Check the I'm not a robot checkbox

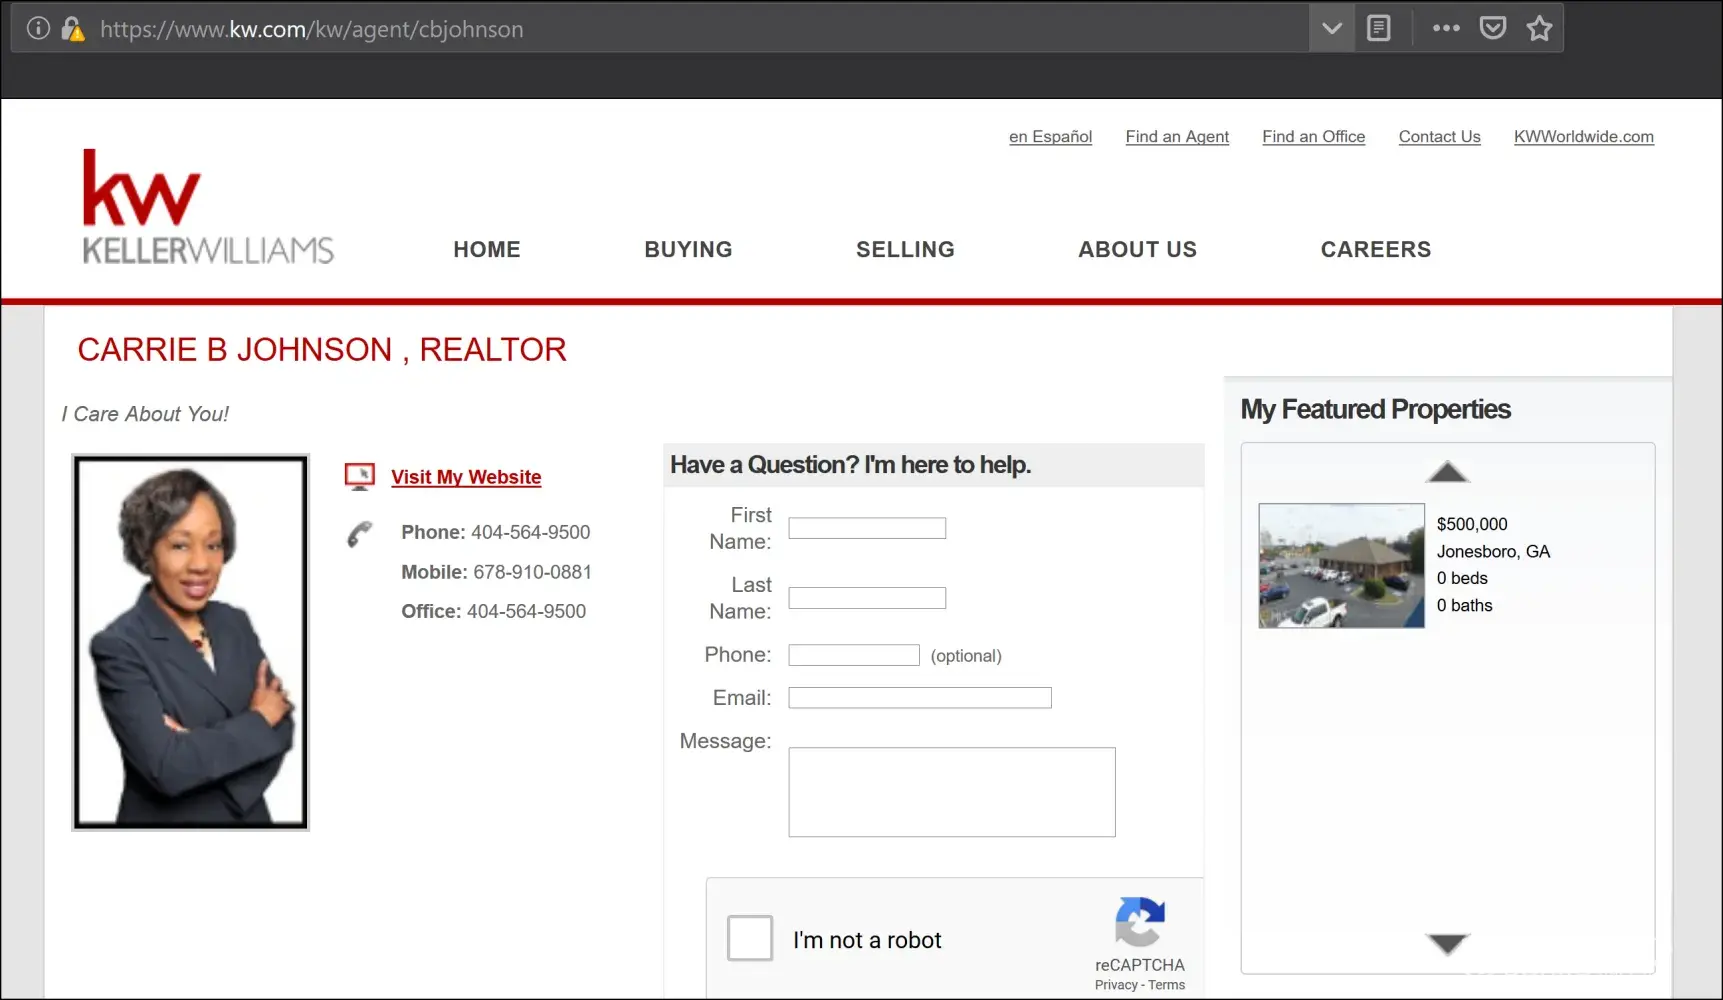(750, 938)
